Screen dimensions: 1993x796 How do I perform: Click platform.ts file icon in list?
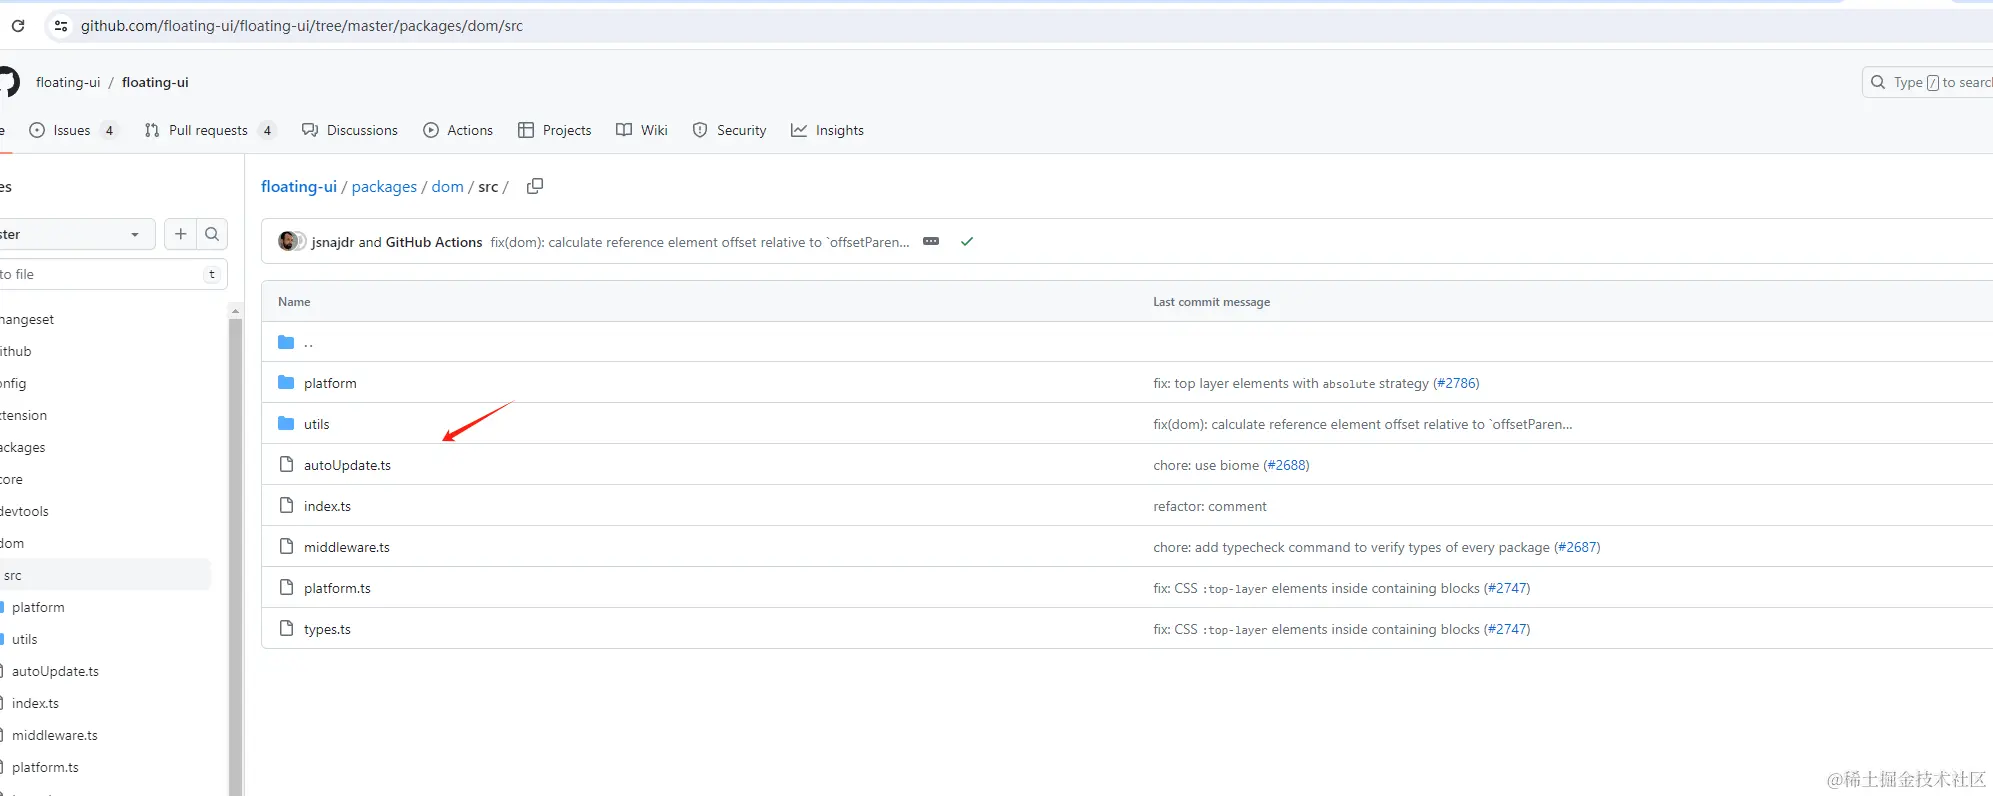pos(287,587)
